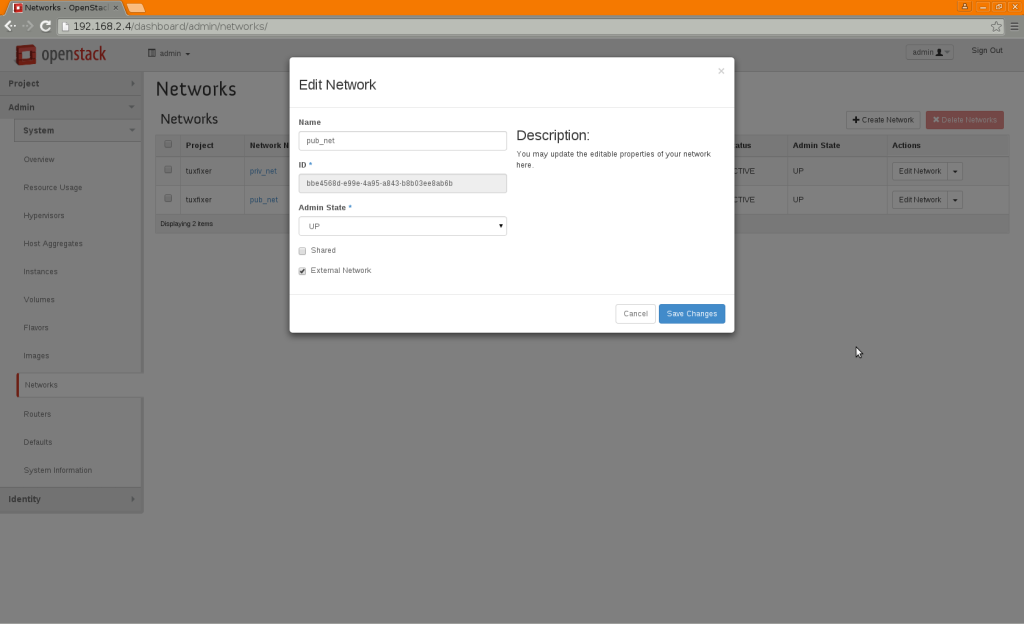
Task: Enable the Shared checkbox
Action: coord(302,250)
